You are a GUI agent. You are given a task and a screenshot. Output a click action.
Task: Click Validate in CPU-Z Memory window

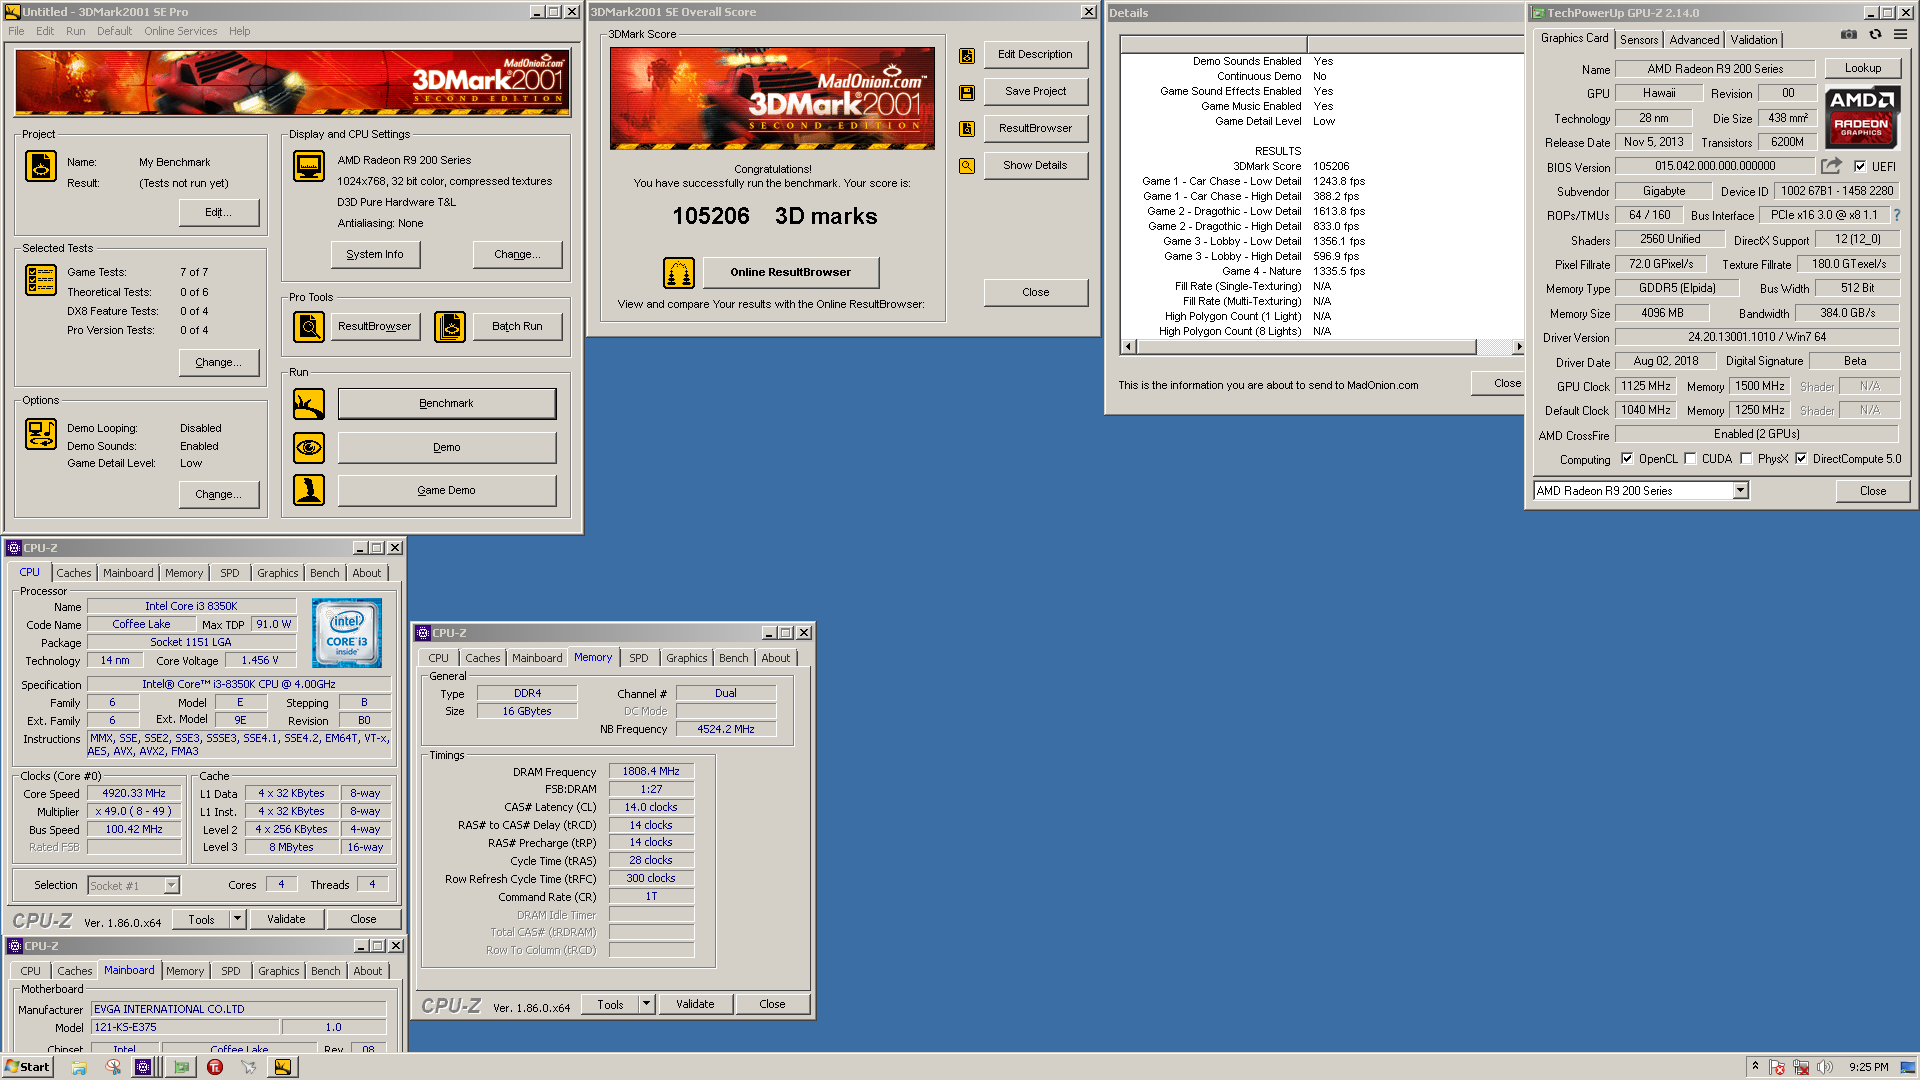(695, 1004)
